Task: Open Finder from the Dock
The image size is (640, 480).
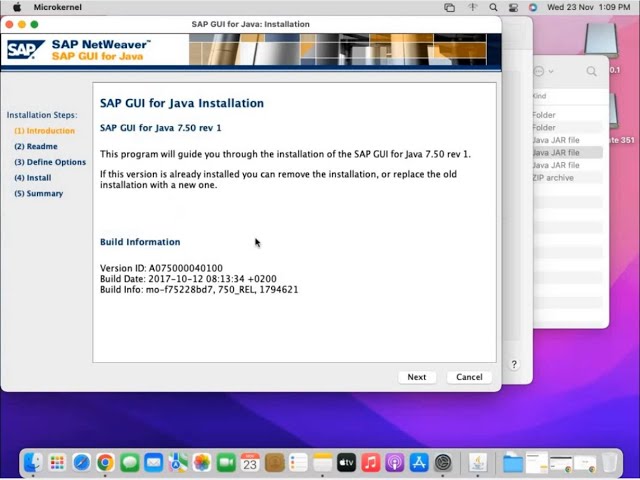Action: pos(33,463)
